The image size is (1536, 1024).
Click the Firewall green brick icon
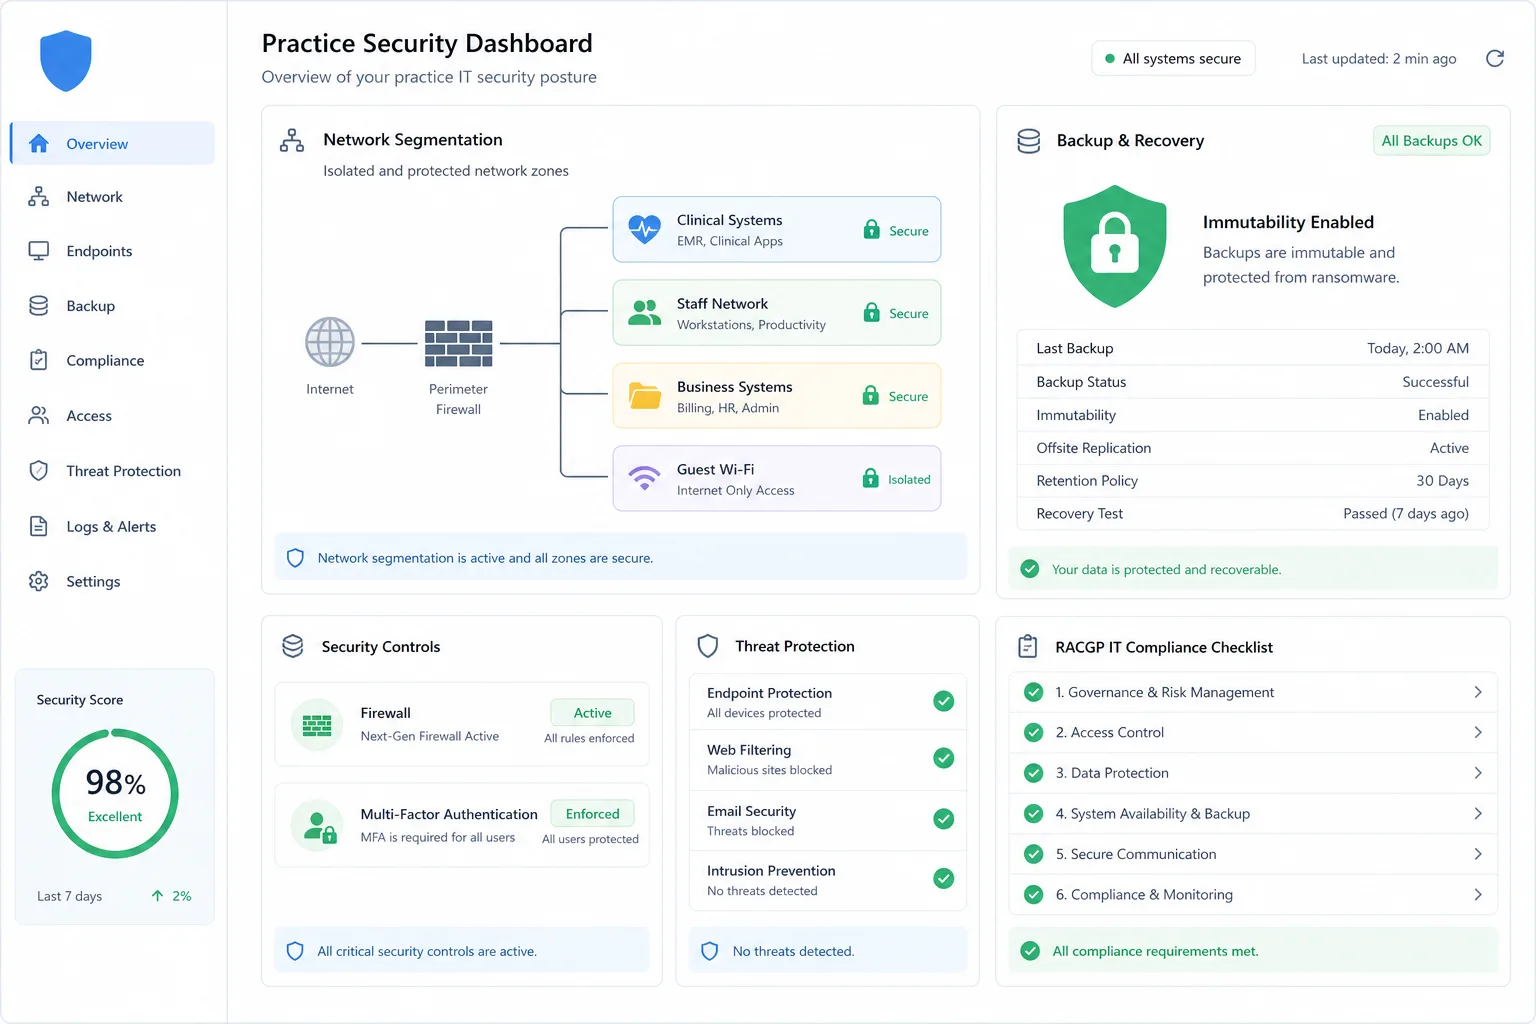(x=317, y=725)
